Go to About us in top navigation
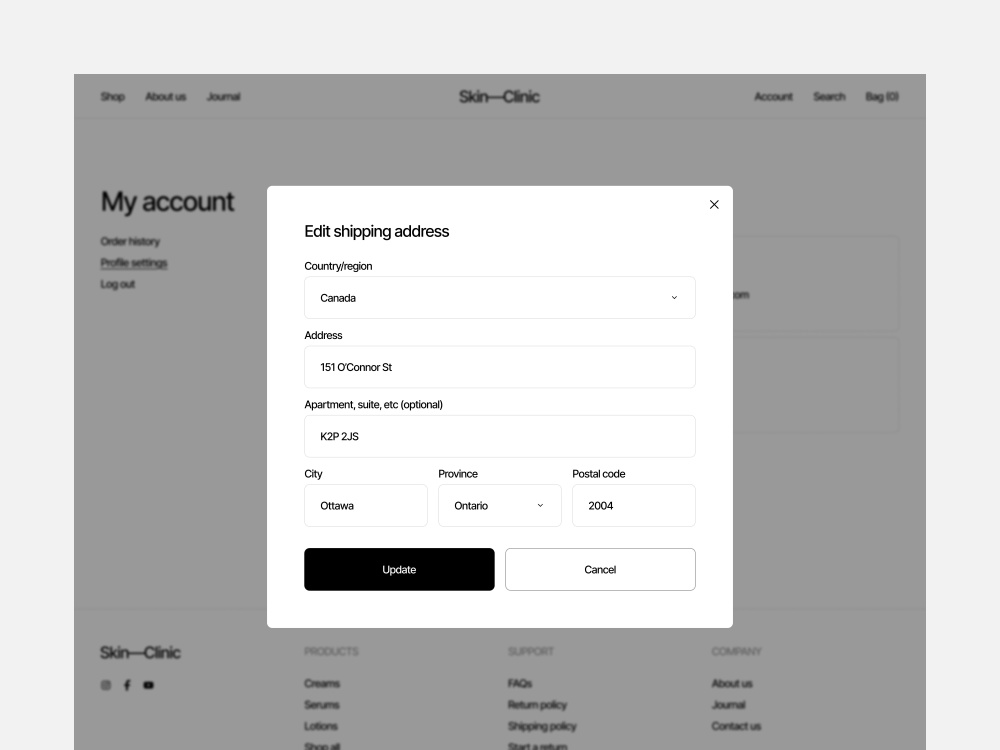Screen dimensions: 1000x750 [x=166, y=97]
